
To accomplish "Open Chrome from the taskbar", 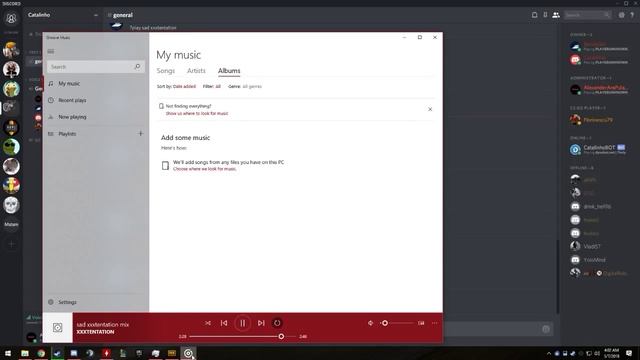I will pyautogui.click(x=41, y=353).
